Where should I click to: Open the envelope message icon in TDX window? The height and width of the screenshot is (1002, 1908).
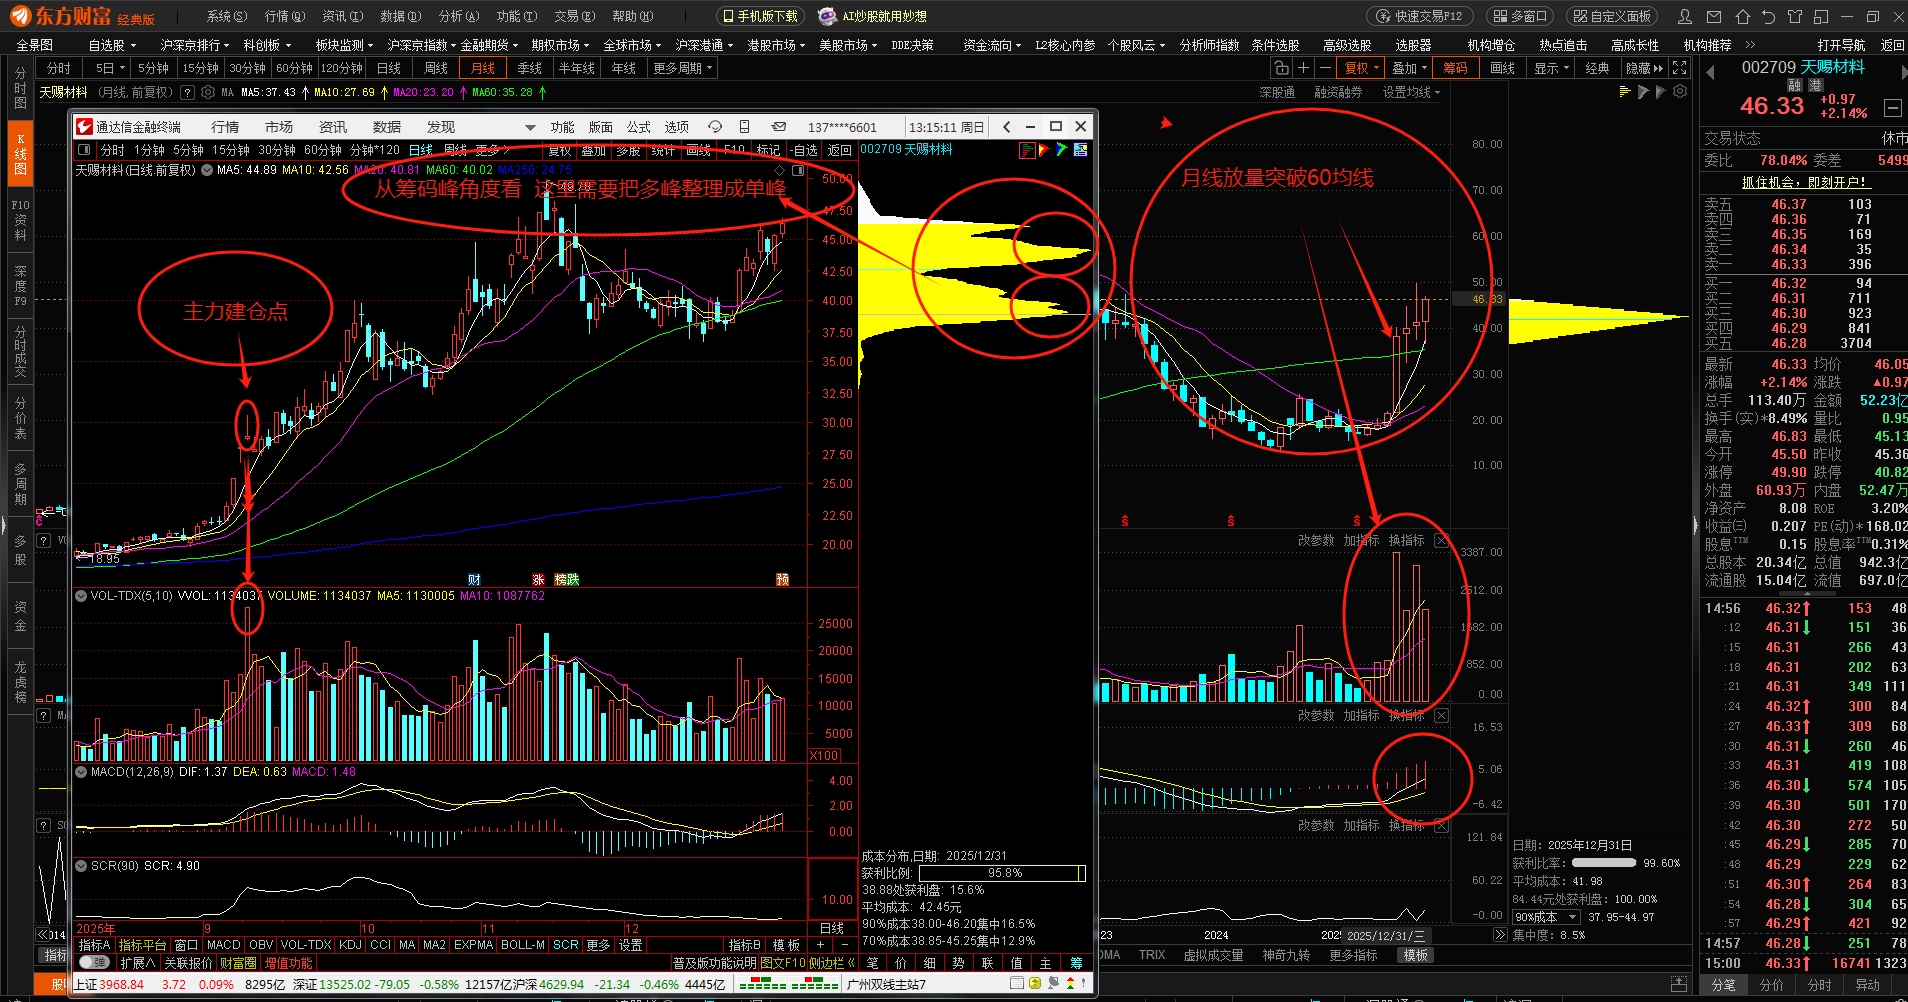pyautogui.click(x=779, y=127)
